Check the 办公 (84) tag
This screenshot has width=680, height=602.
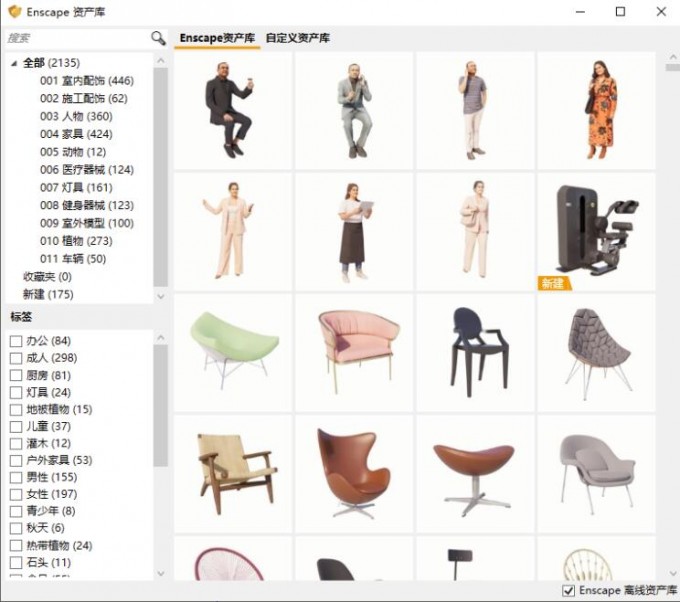(16, 341)
